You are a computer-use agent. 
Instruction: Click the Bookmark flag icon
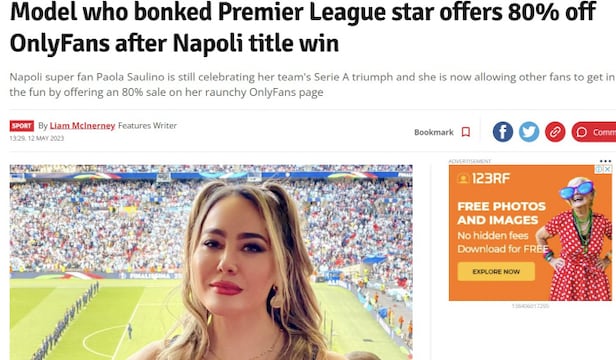point(466,132)
